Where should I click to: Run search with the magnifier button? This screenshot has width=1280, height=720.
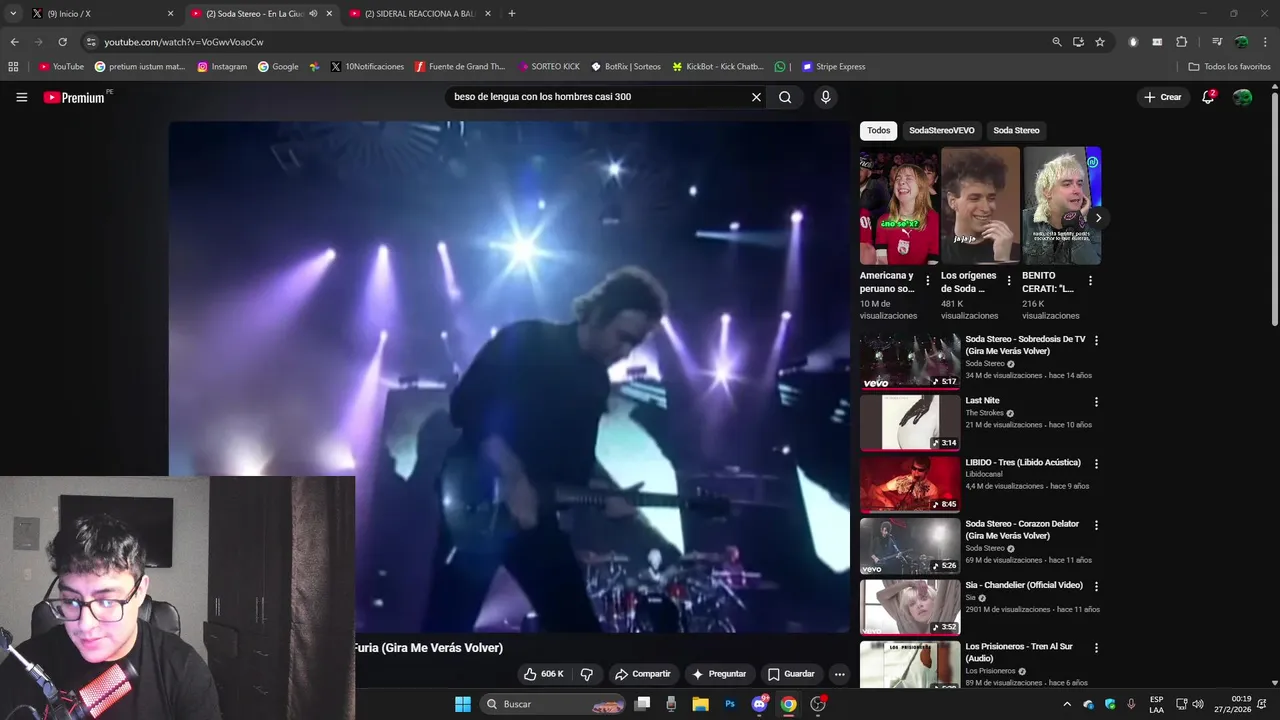pyautogui.click(x=785, y=97)
